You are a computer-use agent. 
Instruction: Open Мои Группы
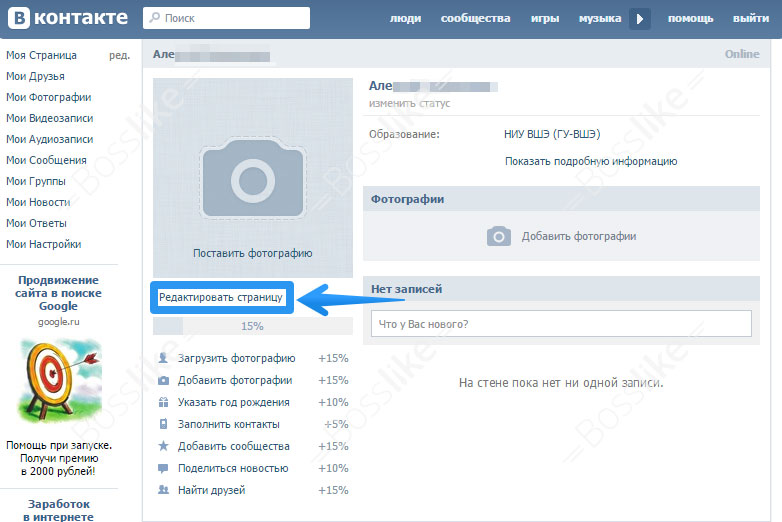point(35,181)
